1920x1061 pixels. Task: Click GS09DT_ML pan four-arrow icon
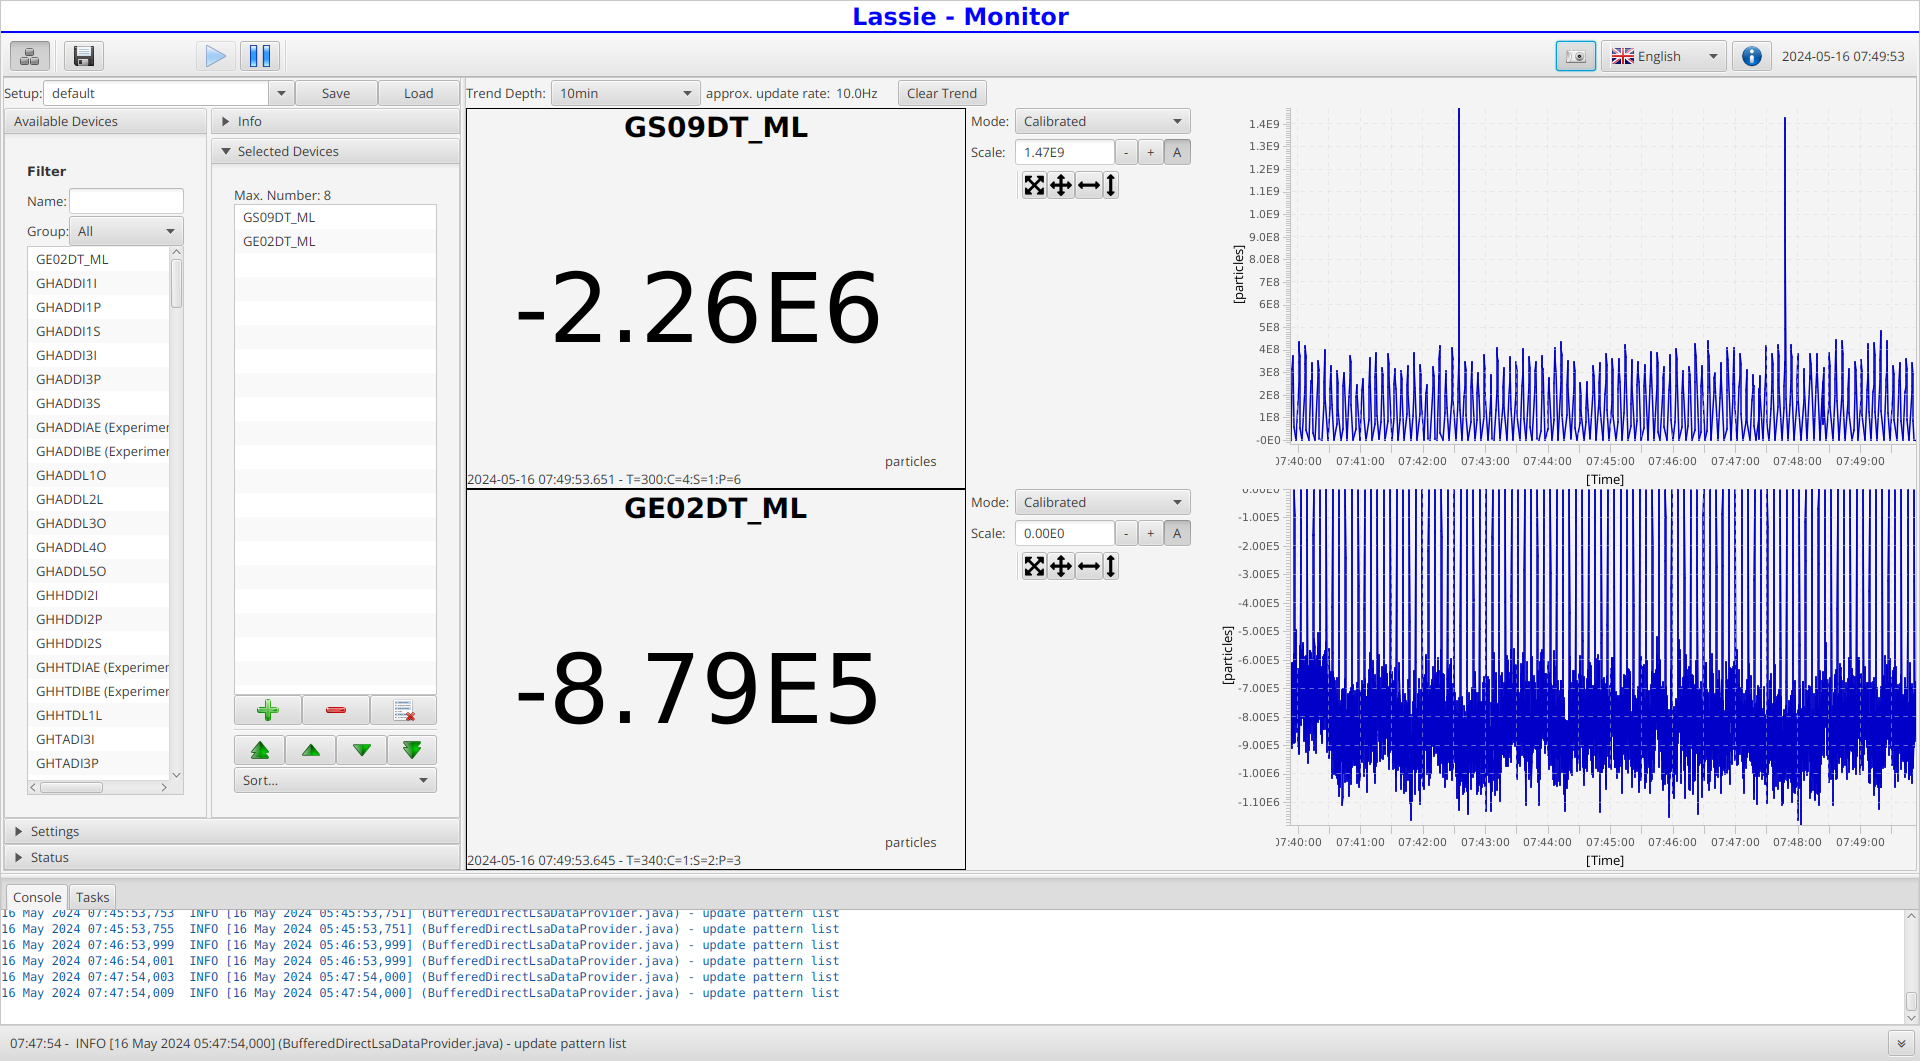coord(1061,185)
